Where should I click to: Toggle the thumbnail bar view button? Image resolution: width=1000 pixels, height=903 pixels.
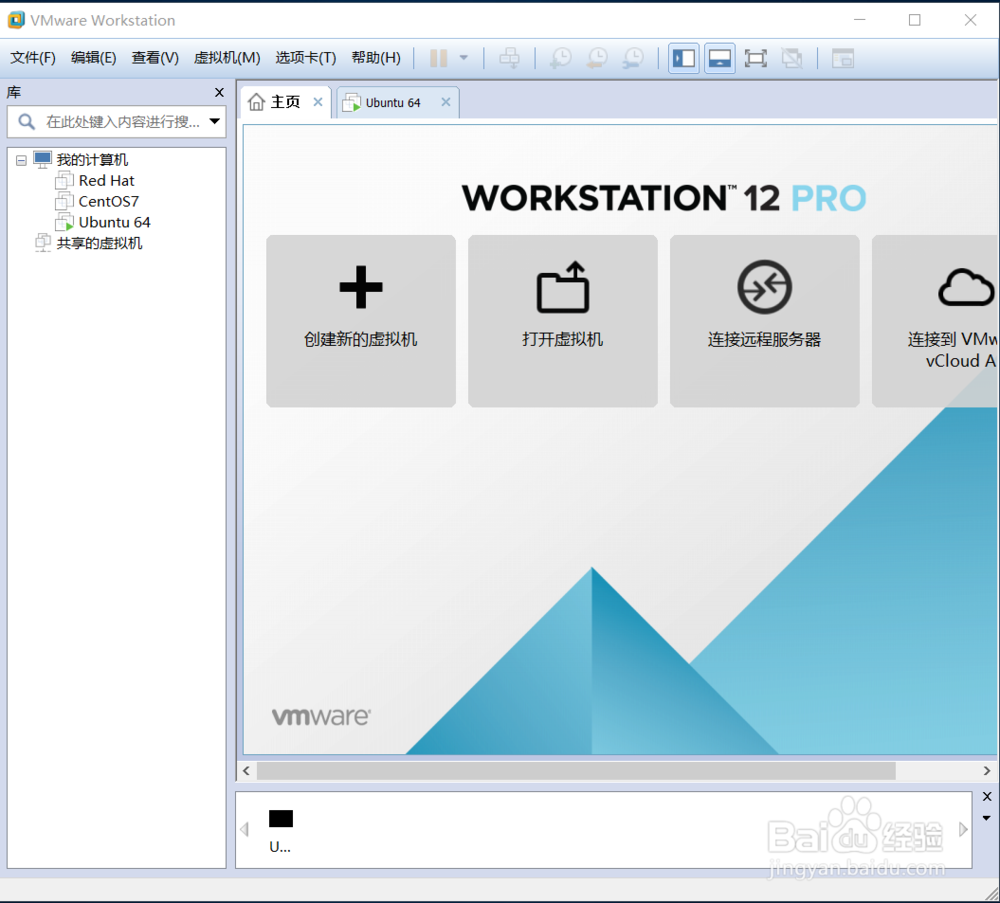click(x=719, y=59)
